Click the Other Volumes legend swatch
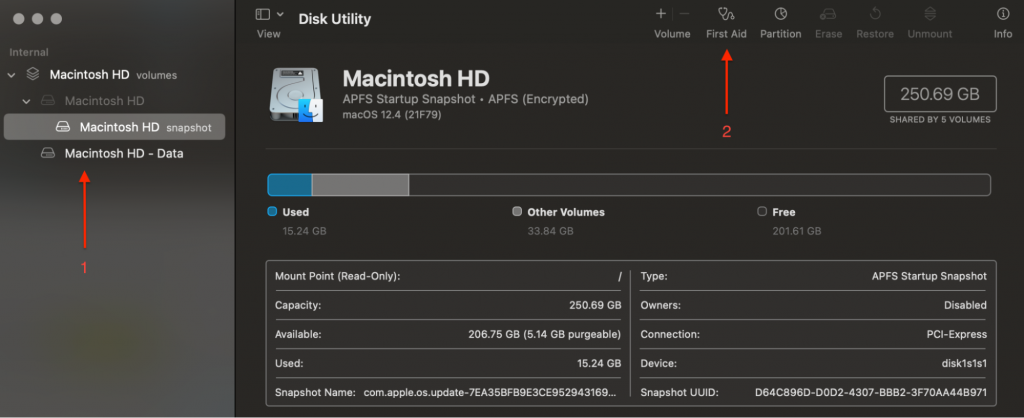Image resolution: width=1024 pixels, height=418 pixels. pyautogui.click(x=517, y=212)
